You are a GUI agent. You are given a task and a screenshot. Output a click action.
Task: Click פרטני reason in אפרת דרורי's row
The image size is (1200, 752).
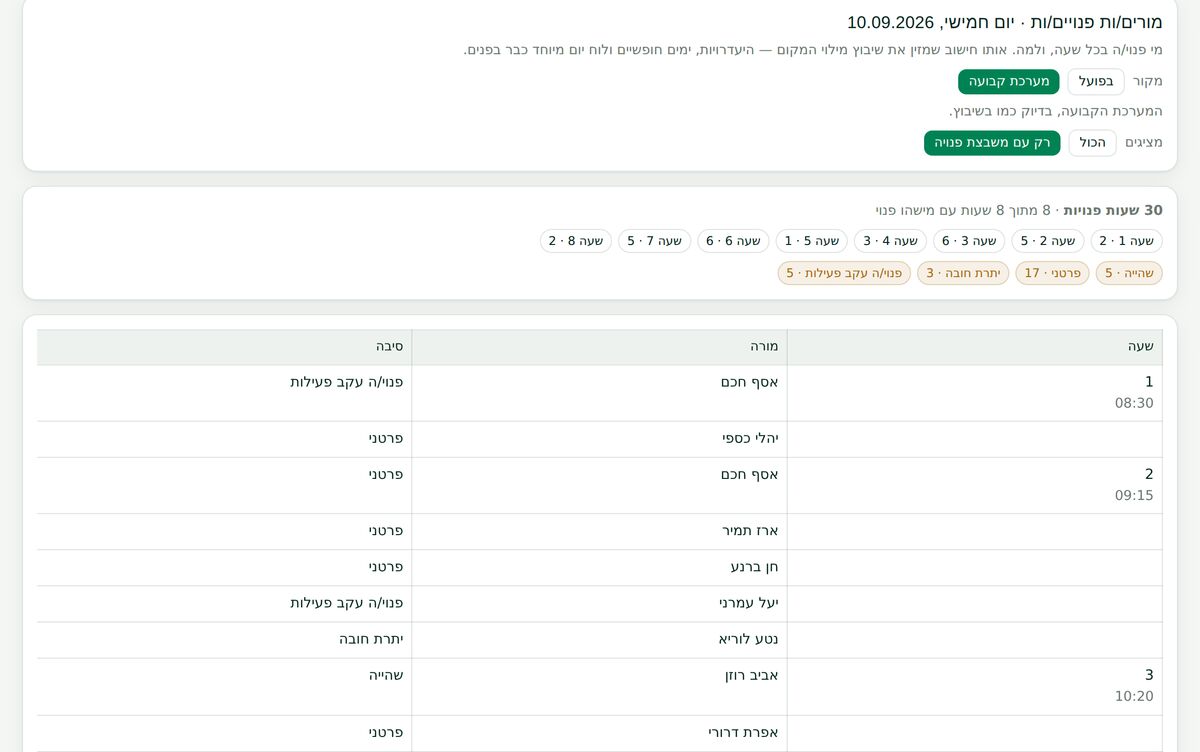386,732
